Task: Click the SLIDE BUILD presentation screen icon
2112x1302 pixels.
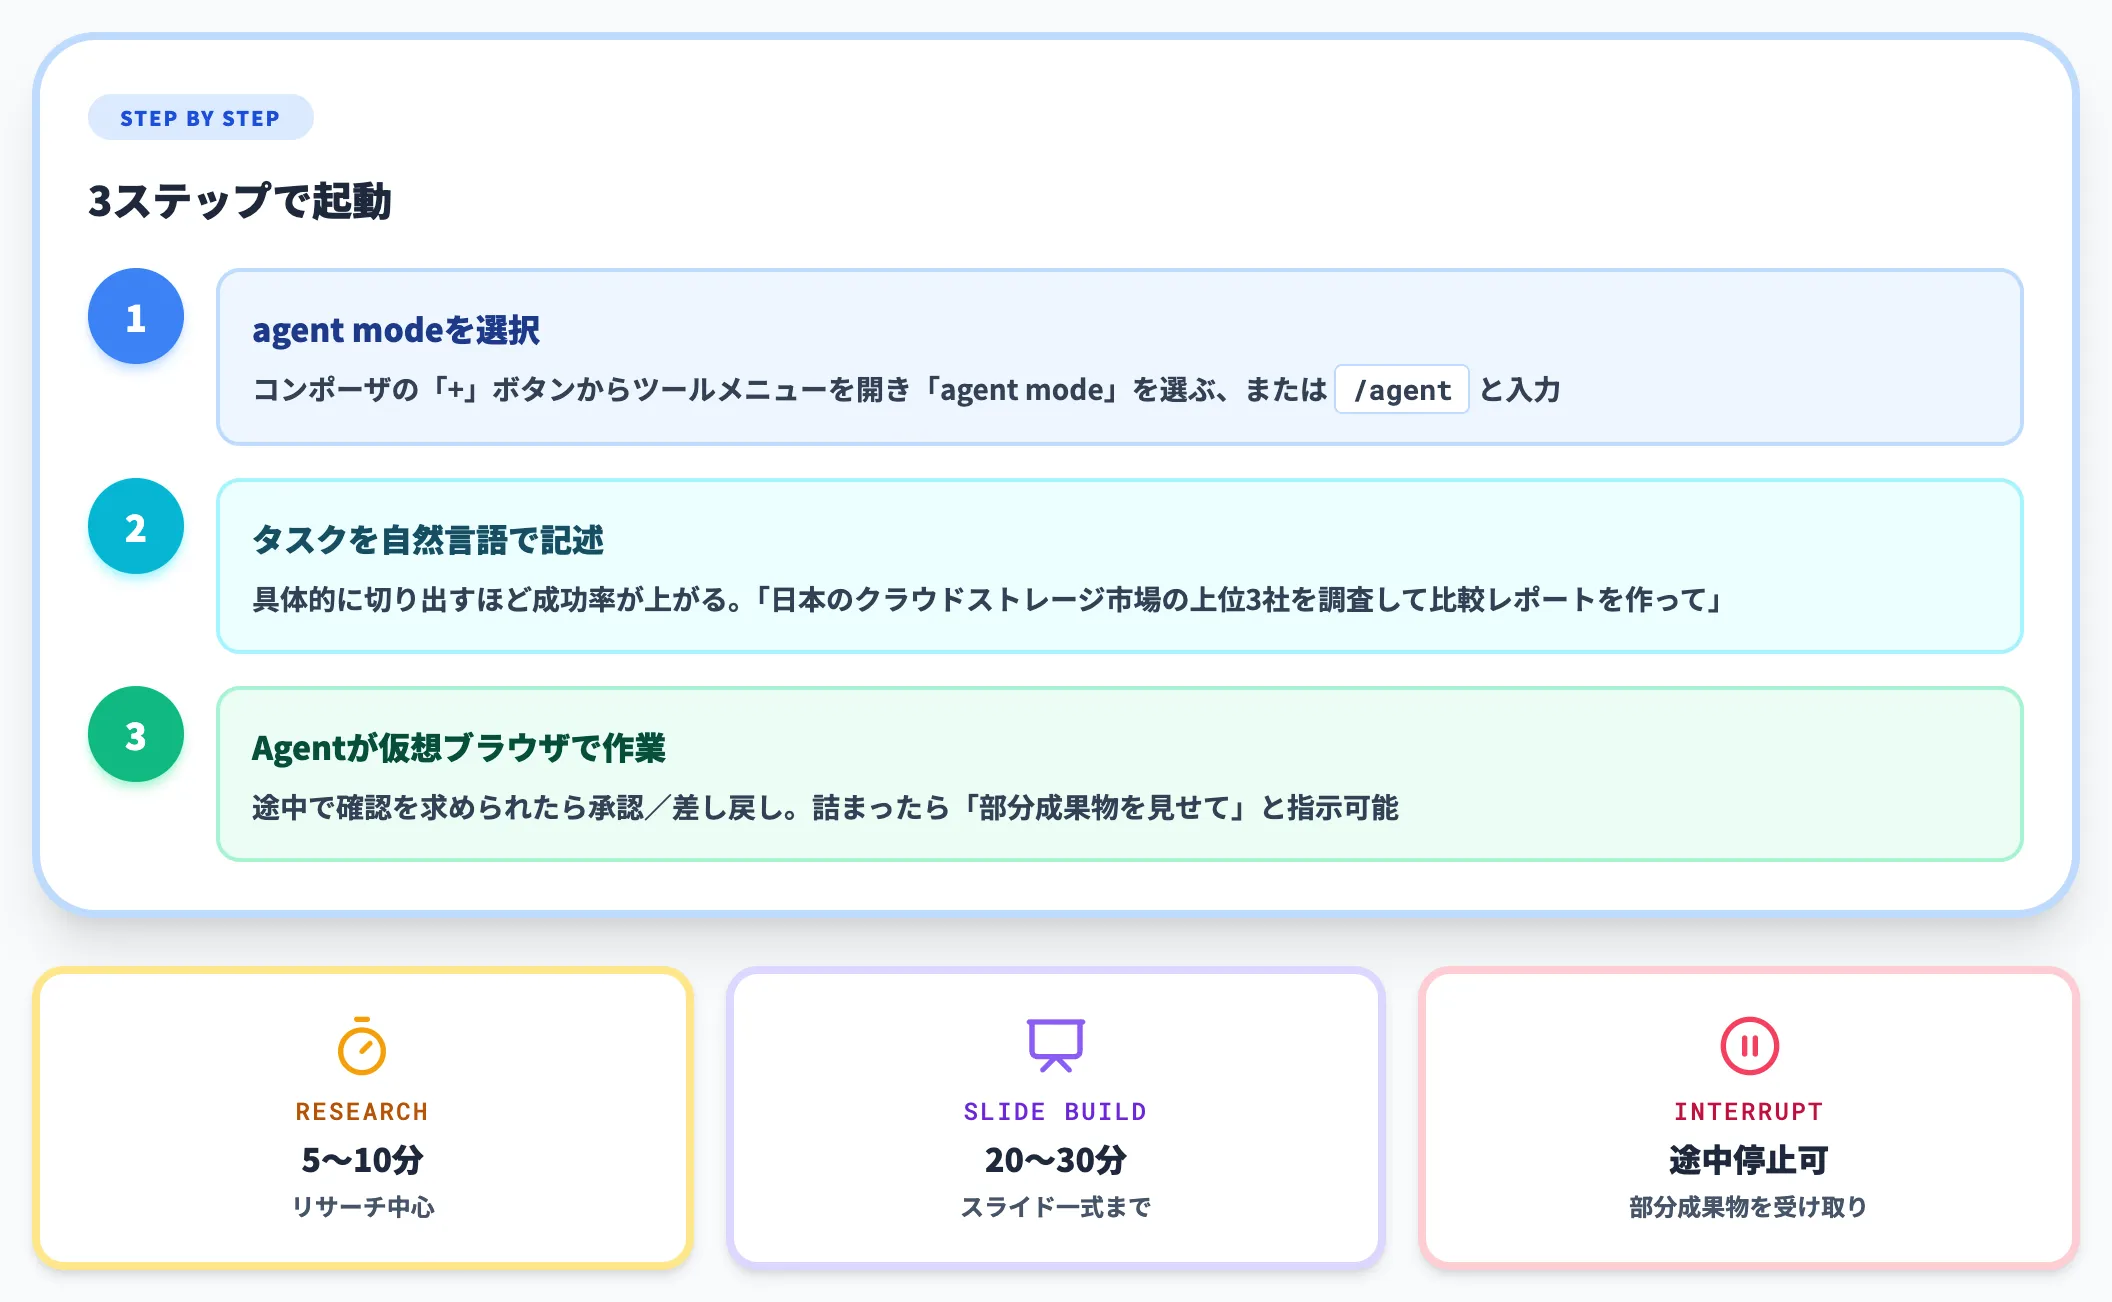Action: coord(1056,1045)
